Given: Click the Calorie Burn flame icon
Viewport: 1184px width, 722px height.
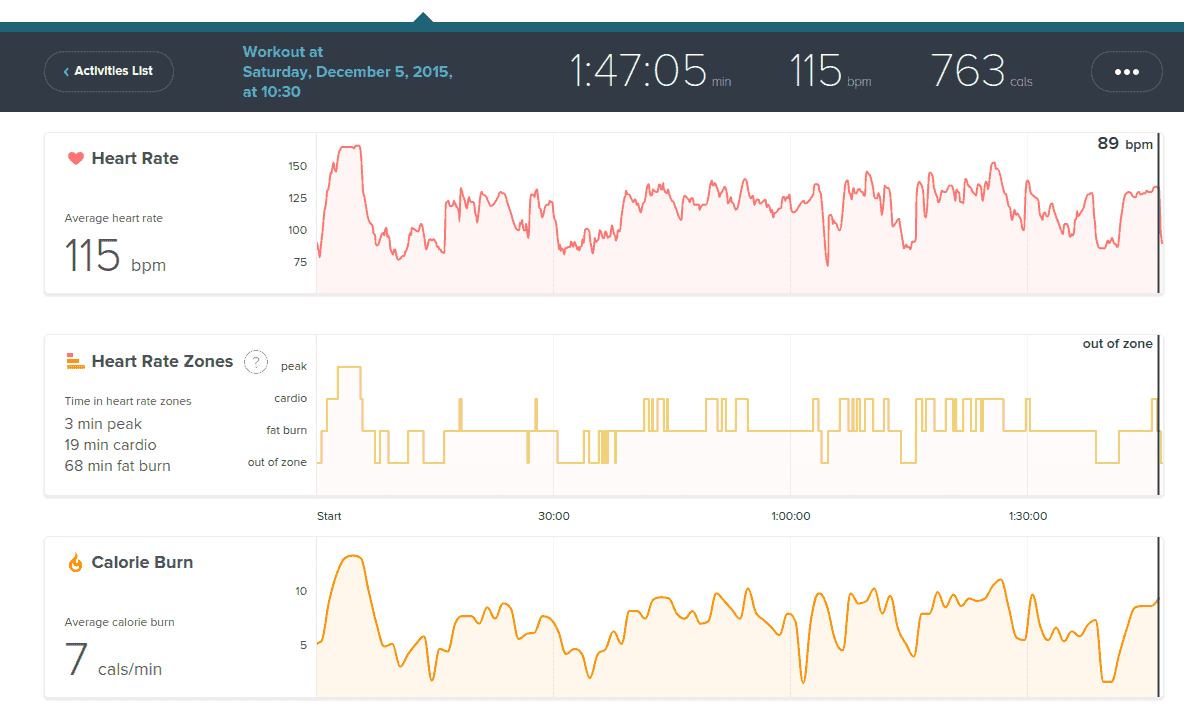Looking at the screenshot, I should click(75, 563).
